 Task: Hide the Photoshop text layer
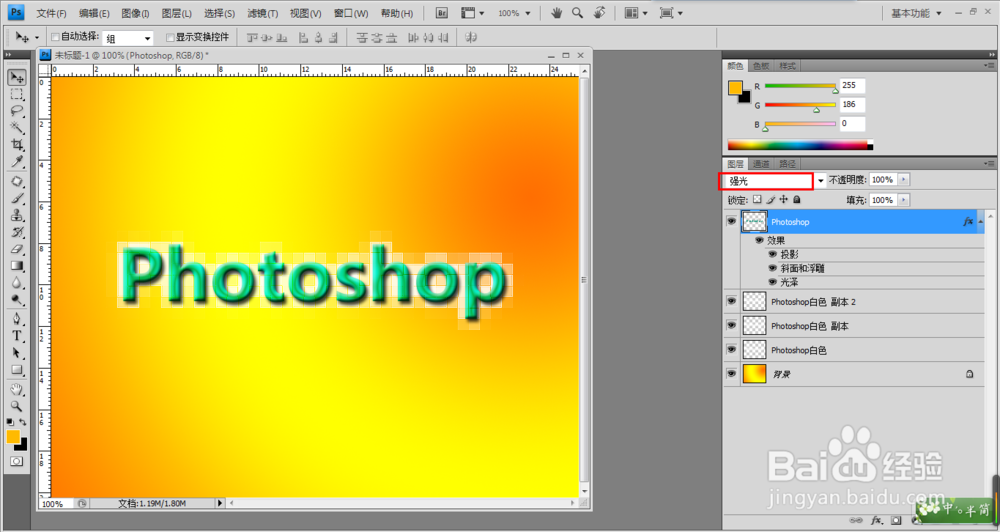tap(732, 221)
